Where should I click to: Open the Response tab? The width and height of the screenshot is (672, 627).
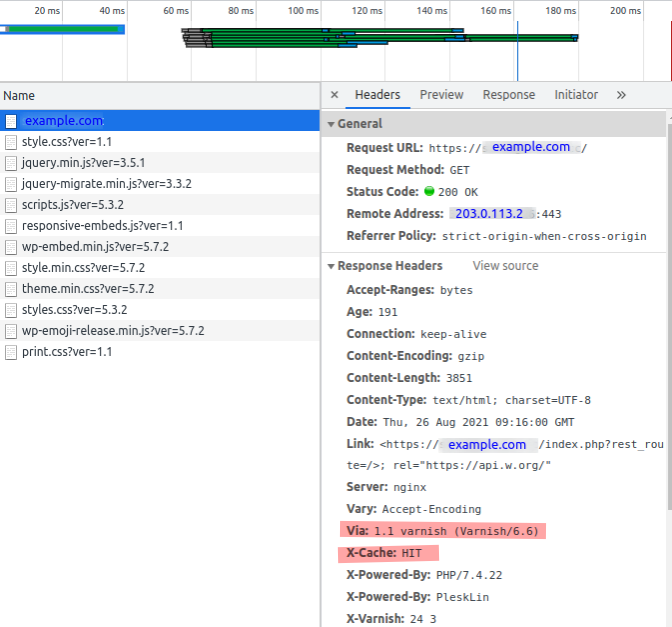coord(509,95)
